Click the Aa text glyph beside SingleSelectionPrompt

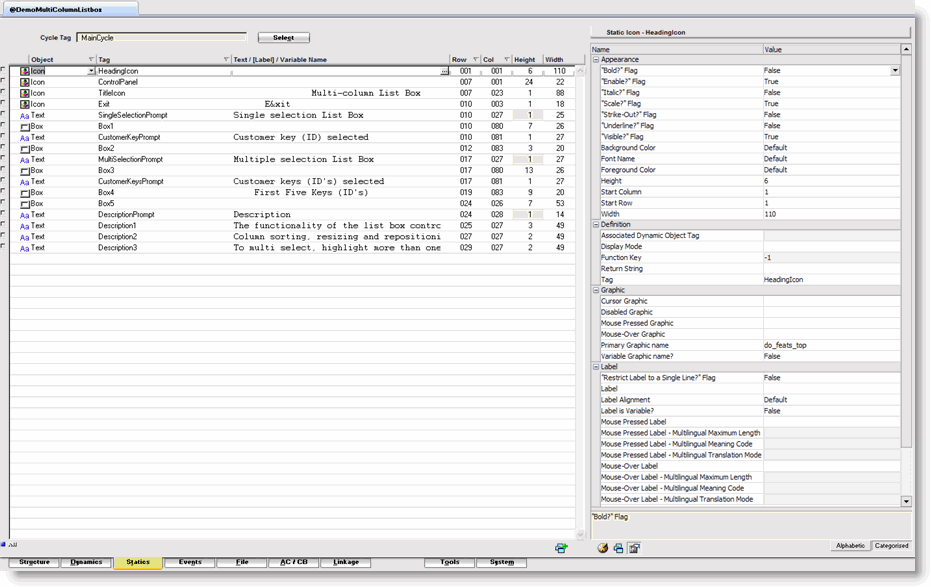pos(24,116)
